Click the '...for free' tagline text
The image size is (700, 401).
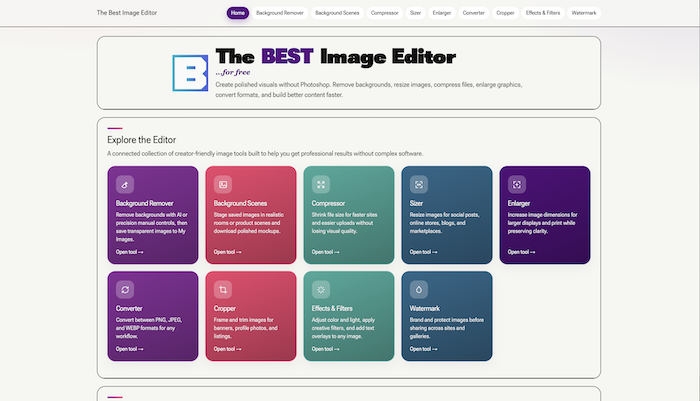(233, 72)
